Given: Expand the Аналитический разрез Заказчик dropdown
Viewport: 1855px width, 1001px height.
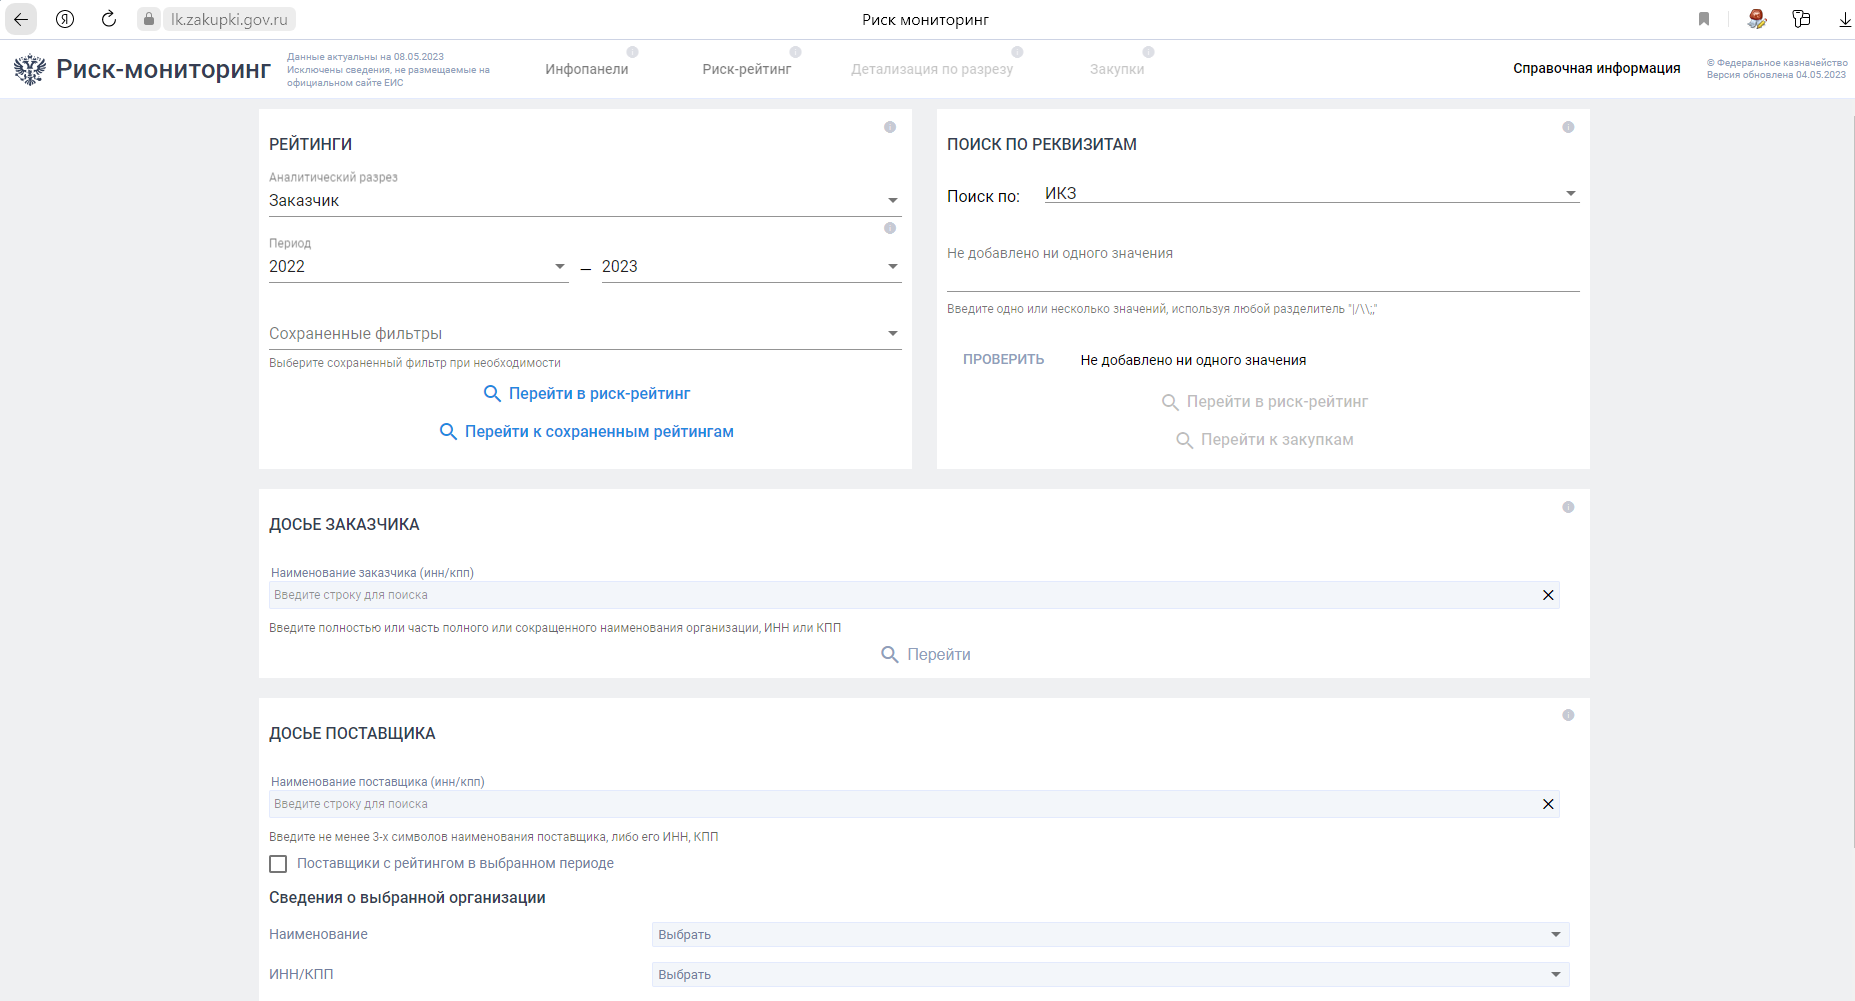Looking at the screenshot, I should 892,201.
